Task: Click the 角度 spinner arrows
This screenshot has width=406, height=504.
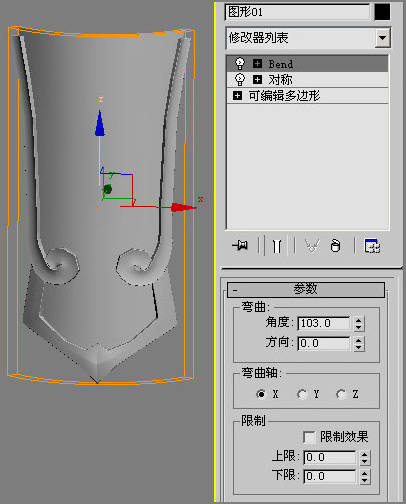Action: (358, 323)
